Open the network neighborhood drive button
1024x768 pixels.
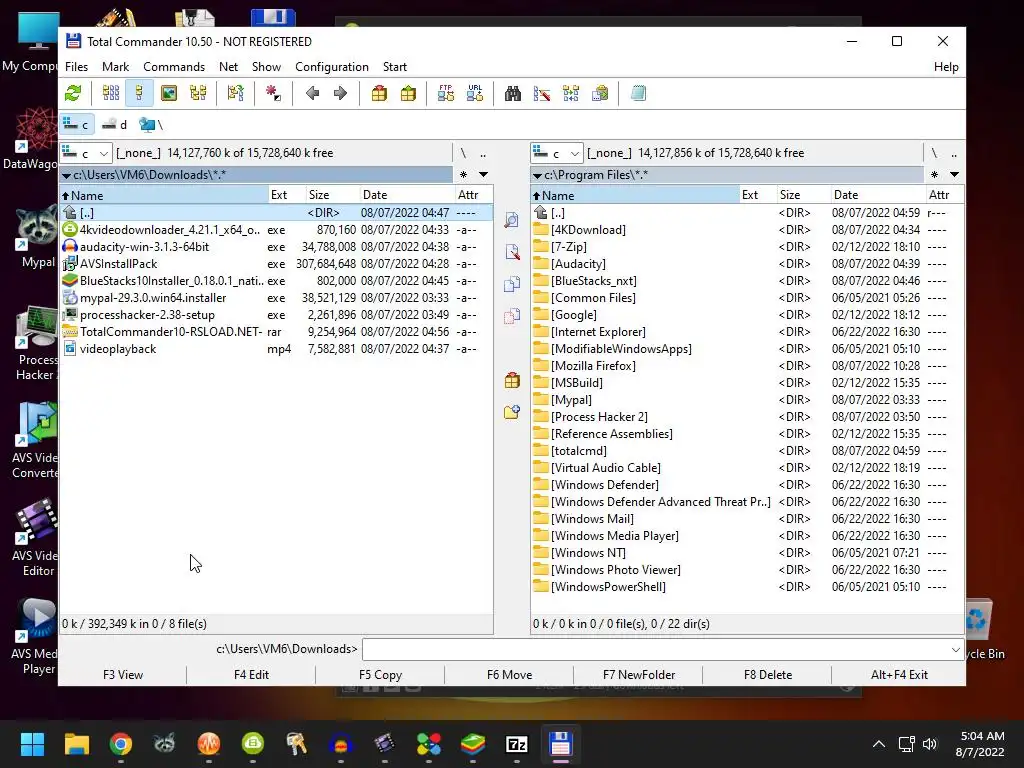click(151, 124)
